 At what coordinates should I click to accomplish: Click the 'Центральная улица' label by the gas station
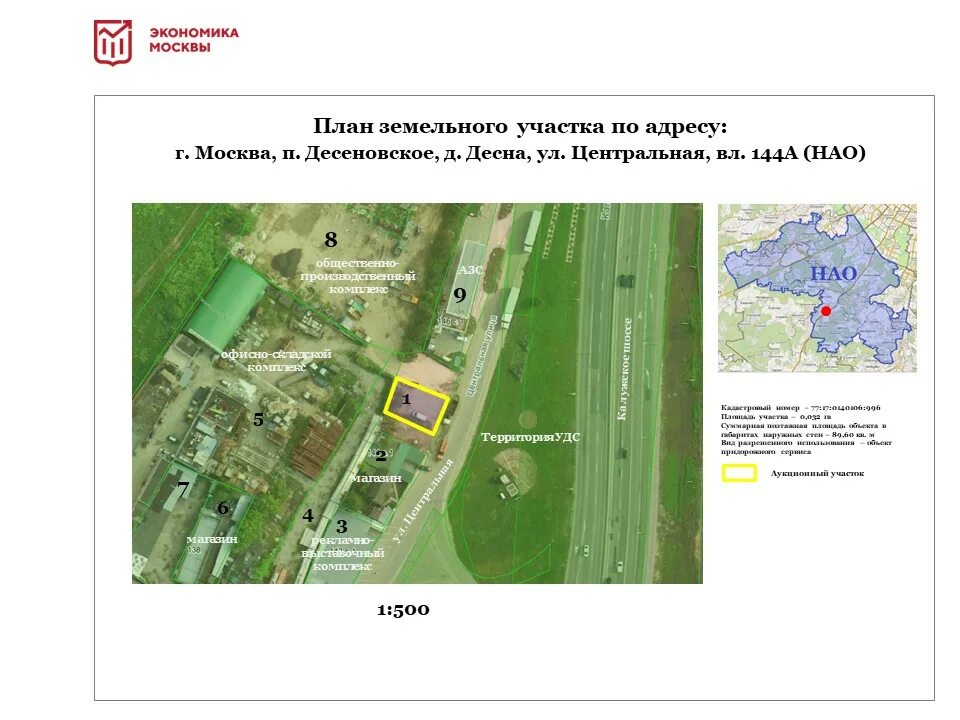[x=481, y=356]
